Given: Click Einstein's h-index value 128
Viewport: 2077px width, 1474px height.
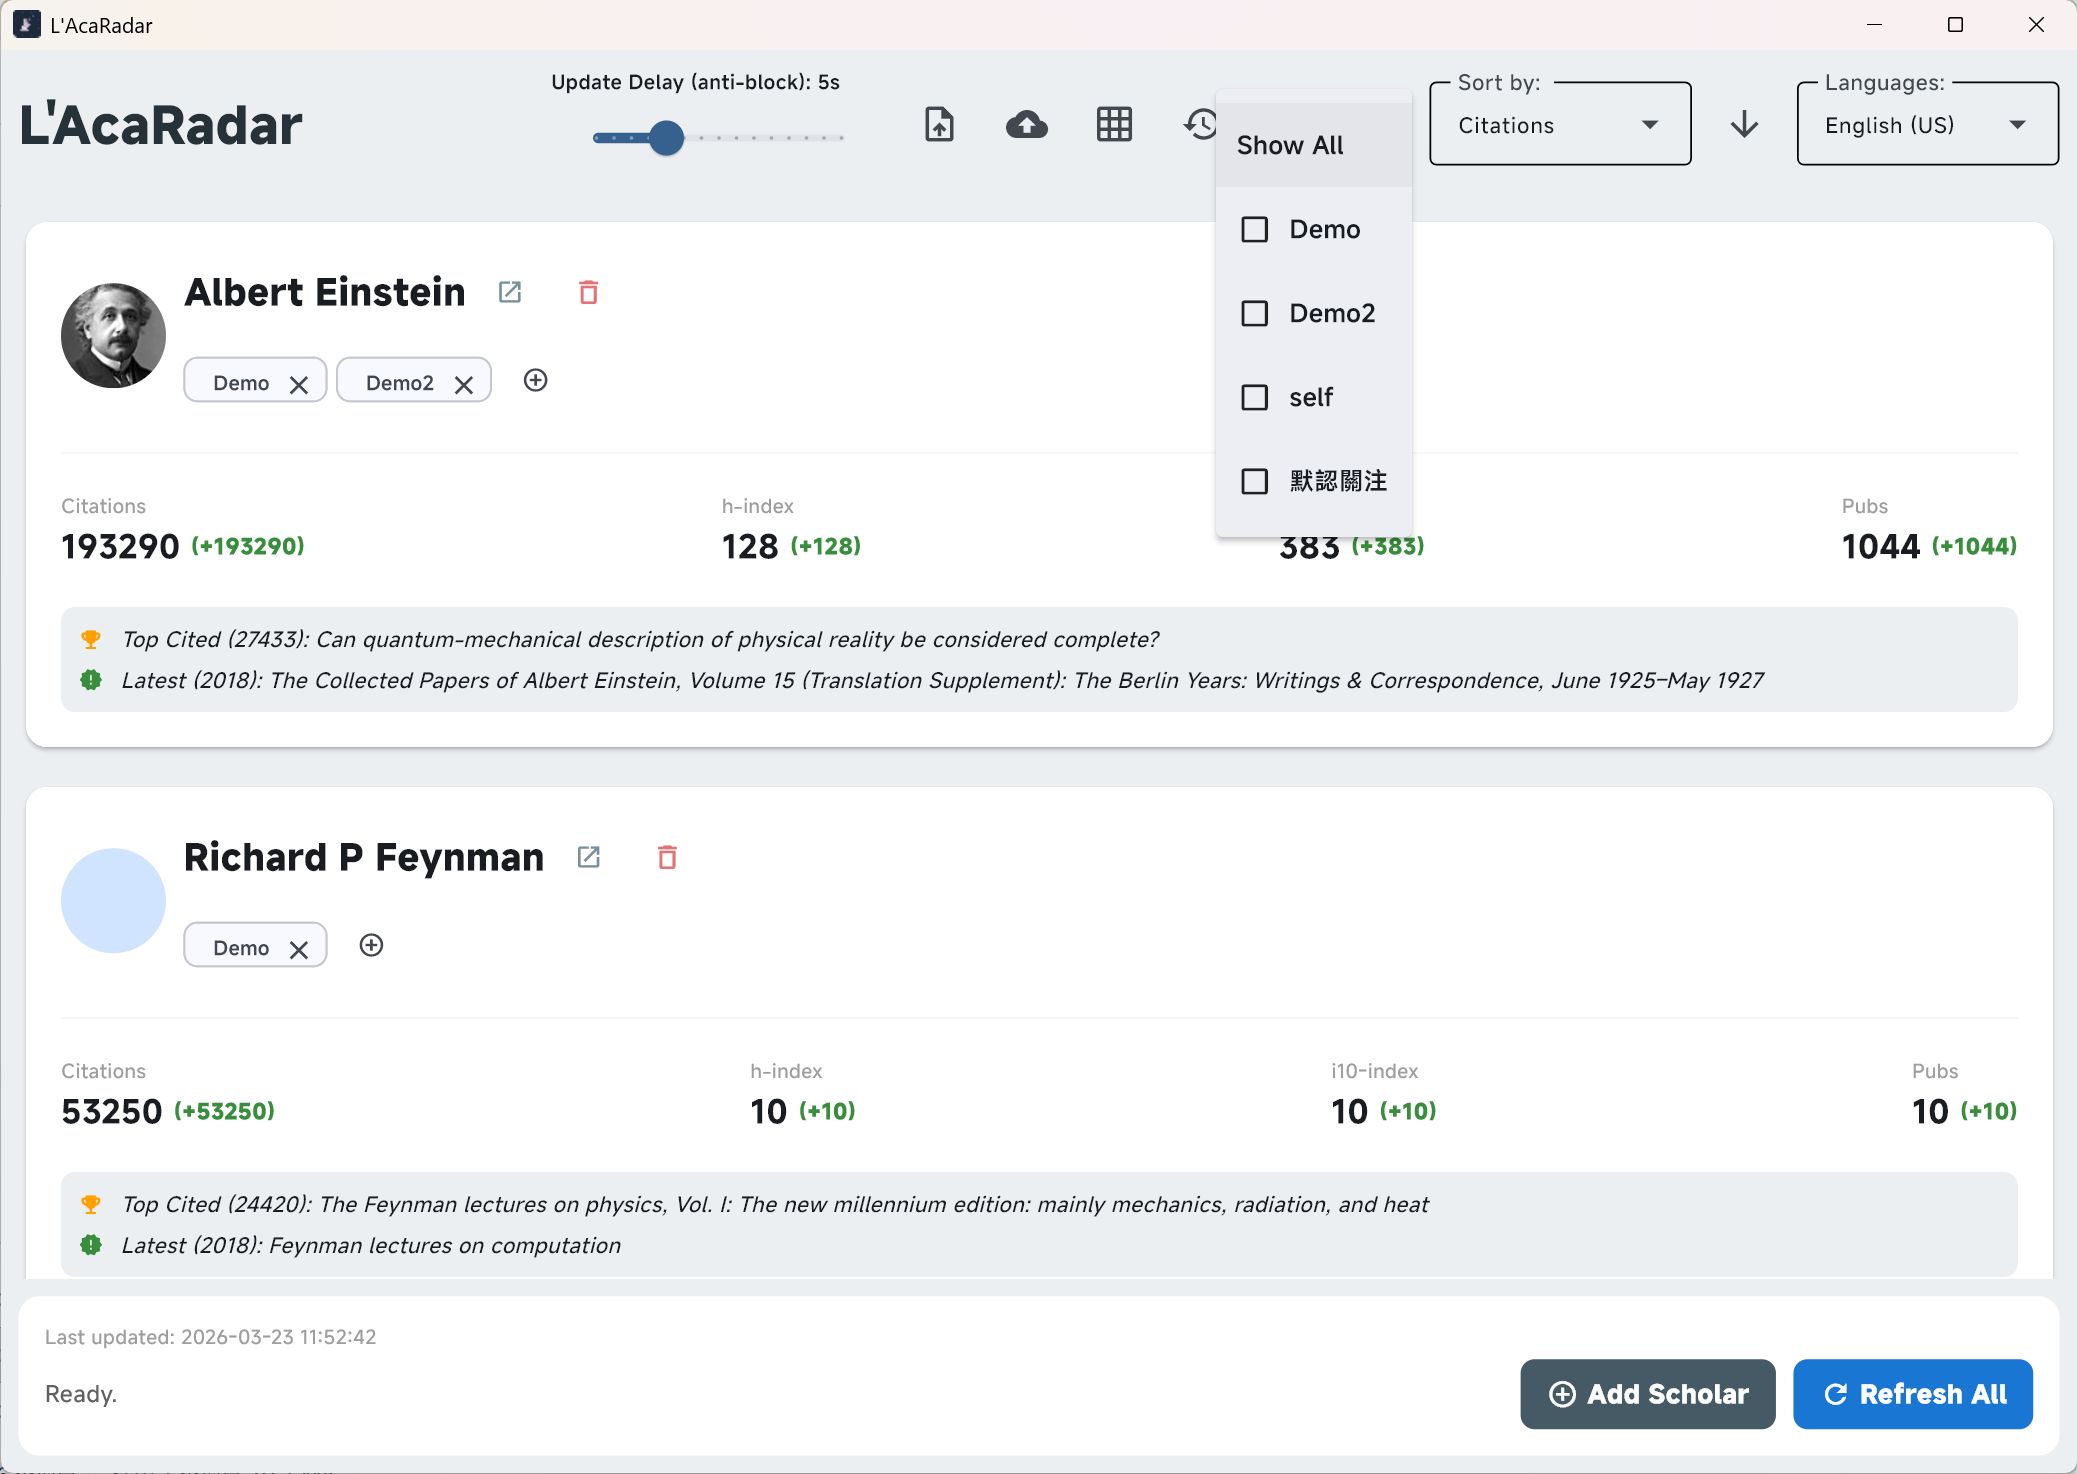Looking at the screenshot, I should tap(750, 546).
